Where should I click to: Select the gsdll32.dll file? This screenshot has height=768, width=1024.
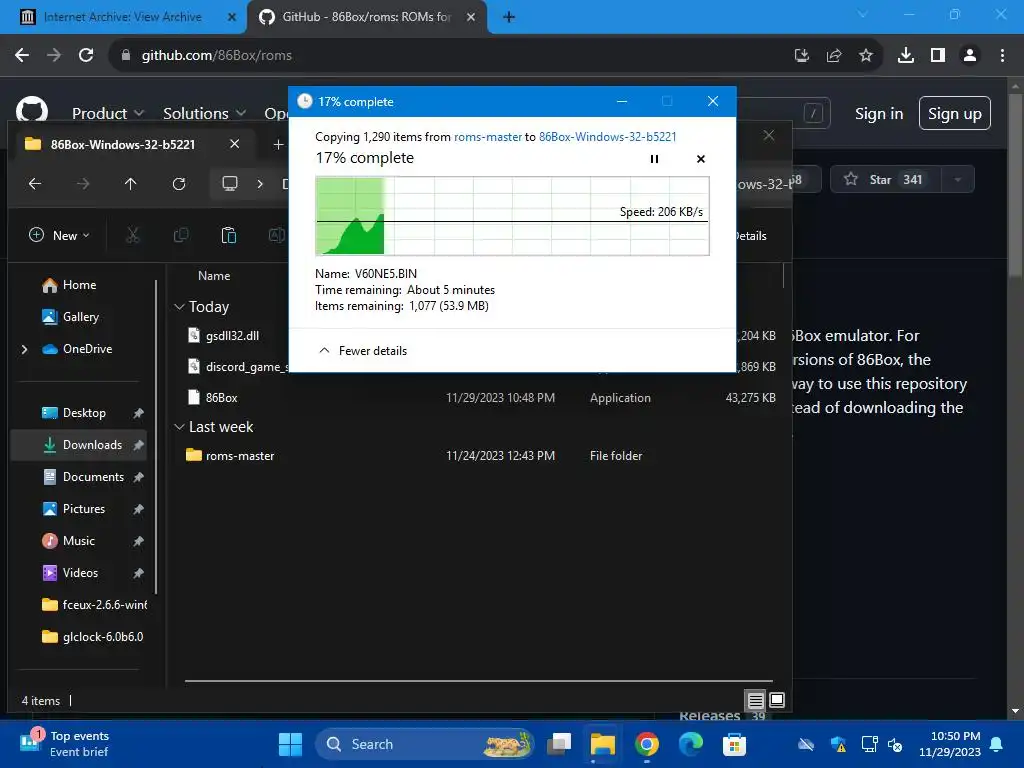[x=232, y=336]
